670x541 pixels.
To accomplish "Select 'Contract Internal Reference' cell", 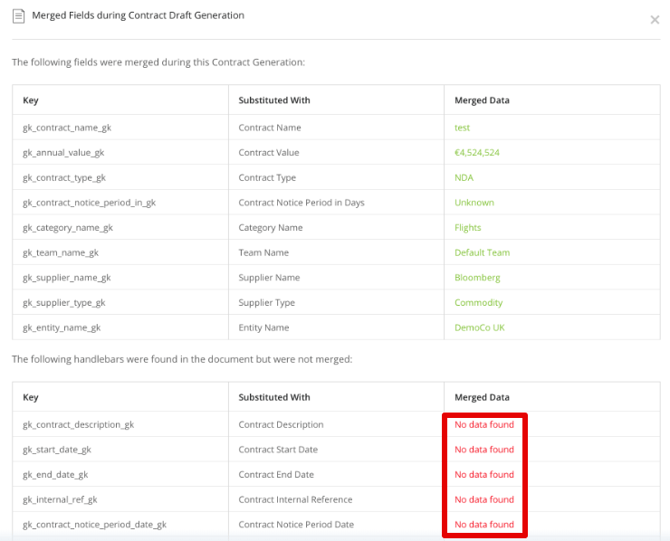I will [x=295, y=500].
